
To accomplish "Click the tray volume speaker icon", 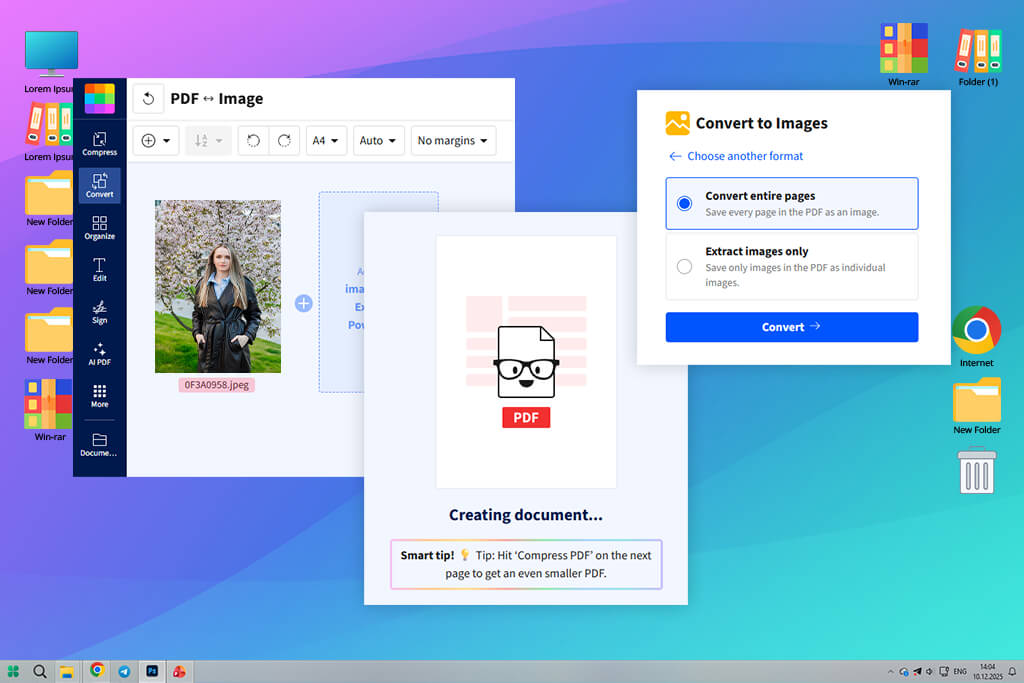I will click(x=929, y=672).
